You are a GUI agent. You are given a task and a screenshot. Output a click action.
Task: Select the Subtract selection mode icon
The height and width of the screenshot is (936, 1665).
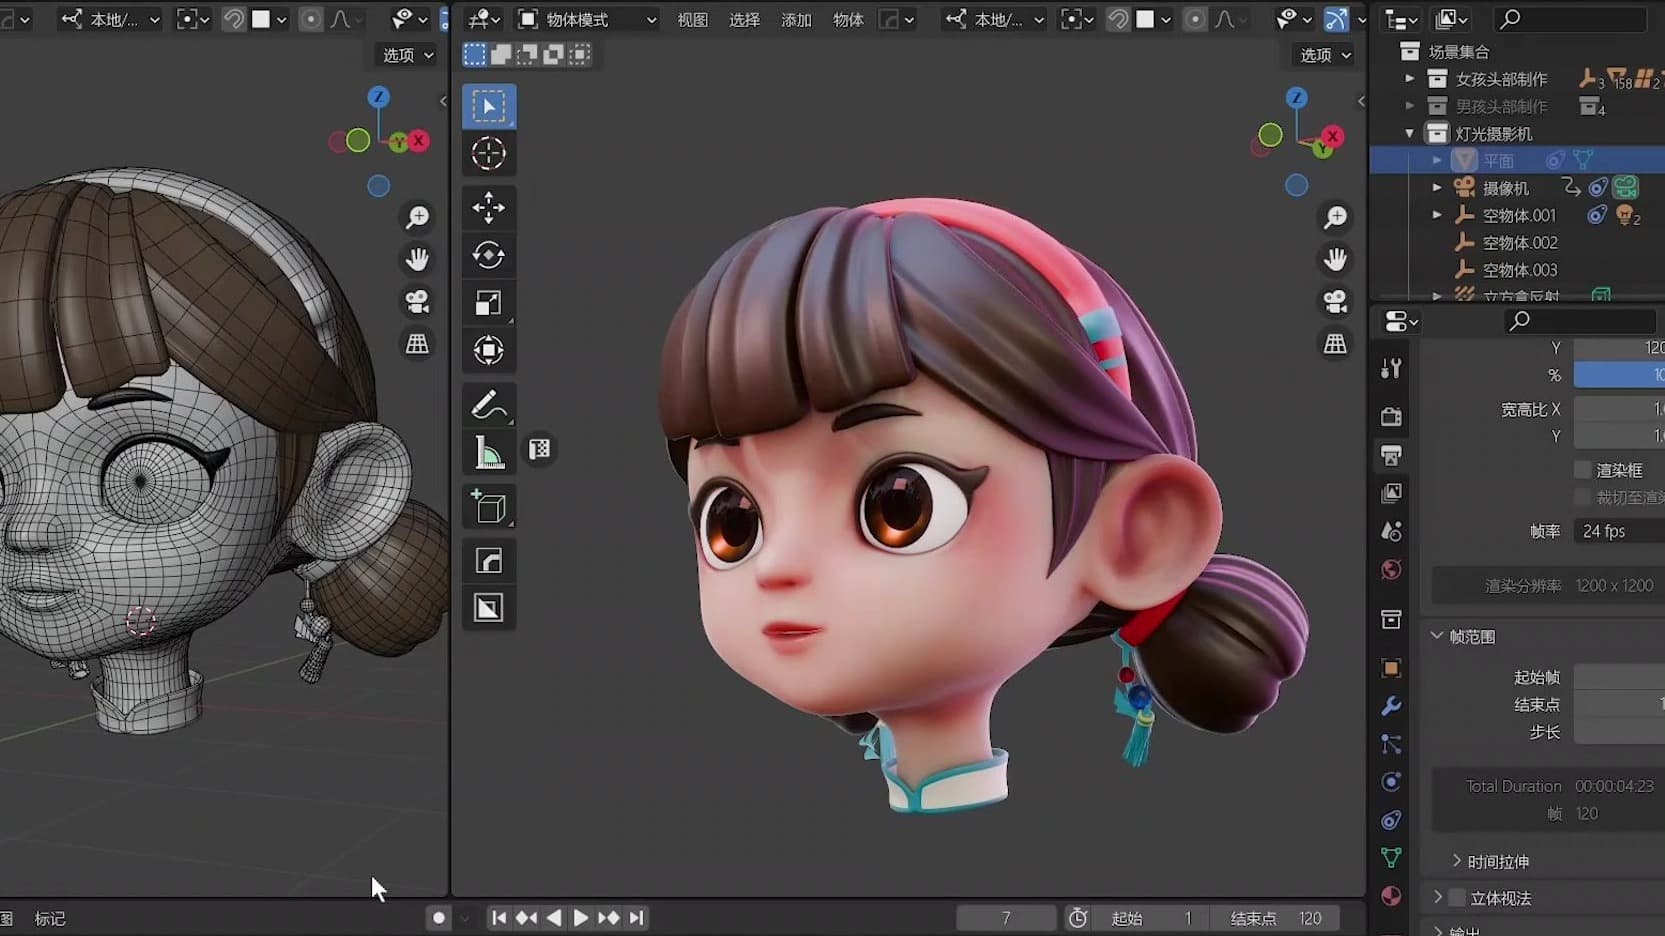coord(527,55)
